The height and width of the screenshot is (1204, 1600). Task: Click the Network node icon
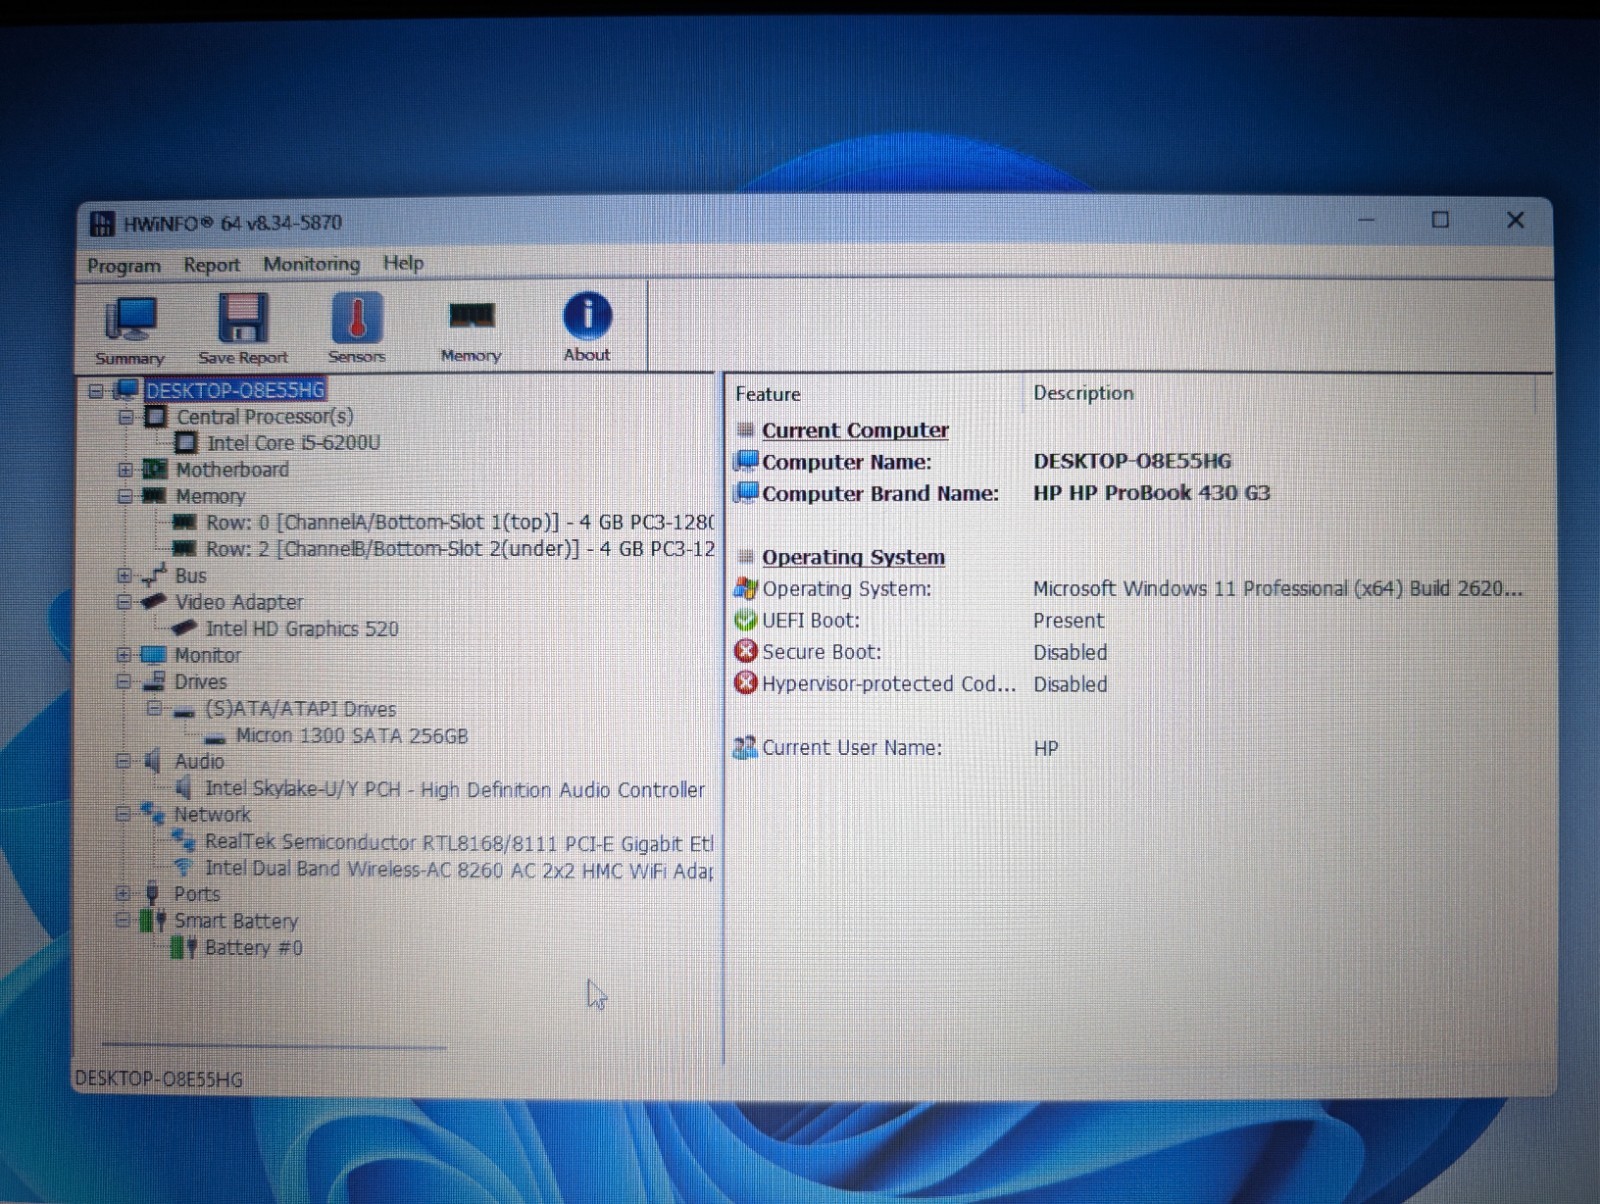(x=153, y=813)
